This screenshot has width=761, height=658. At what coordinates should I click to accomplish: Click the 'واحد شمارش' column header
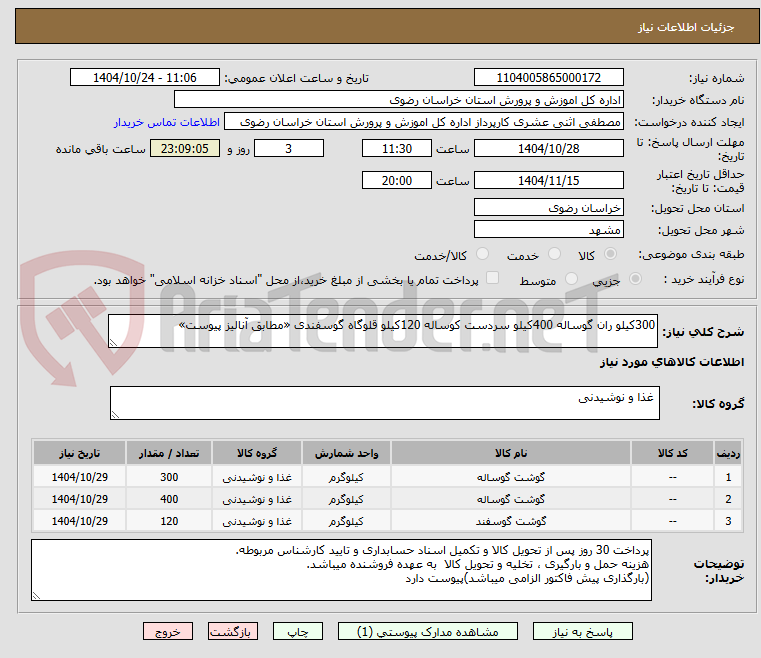coord(346,453)
